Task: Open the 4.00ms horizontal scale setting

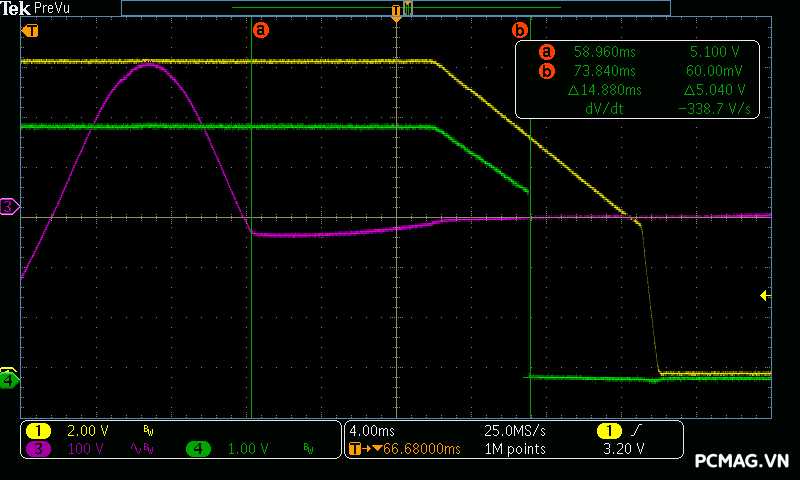Action: pos(372,431)
